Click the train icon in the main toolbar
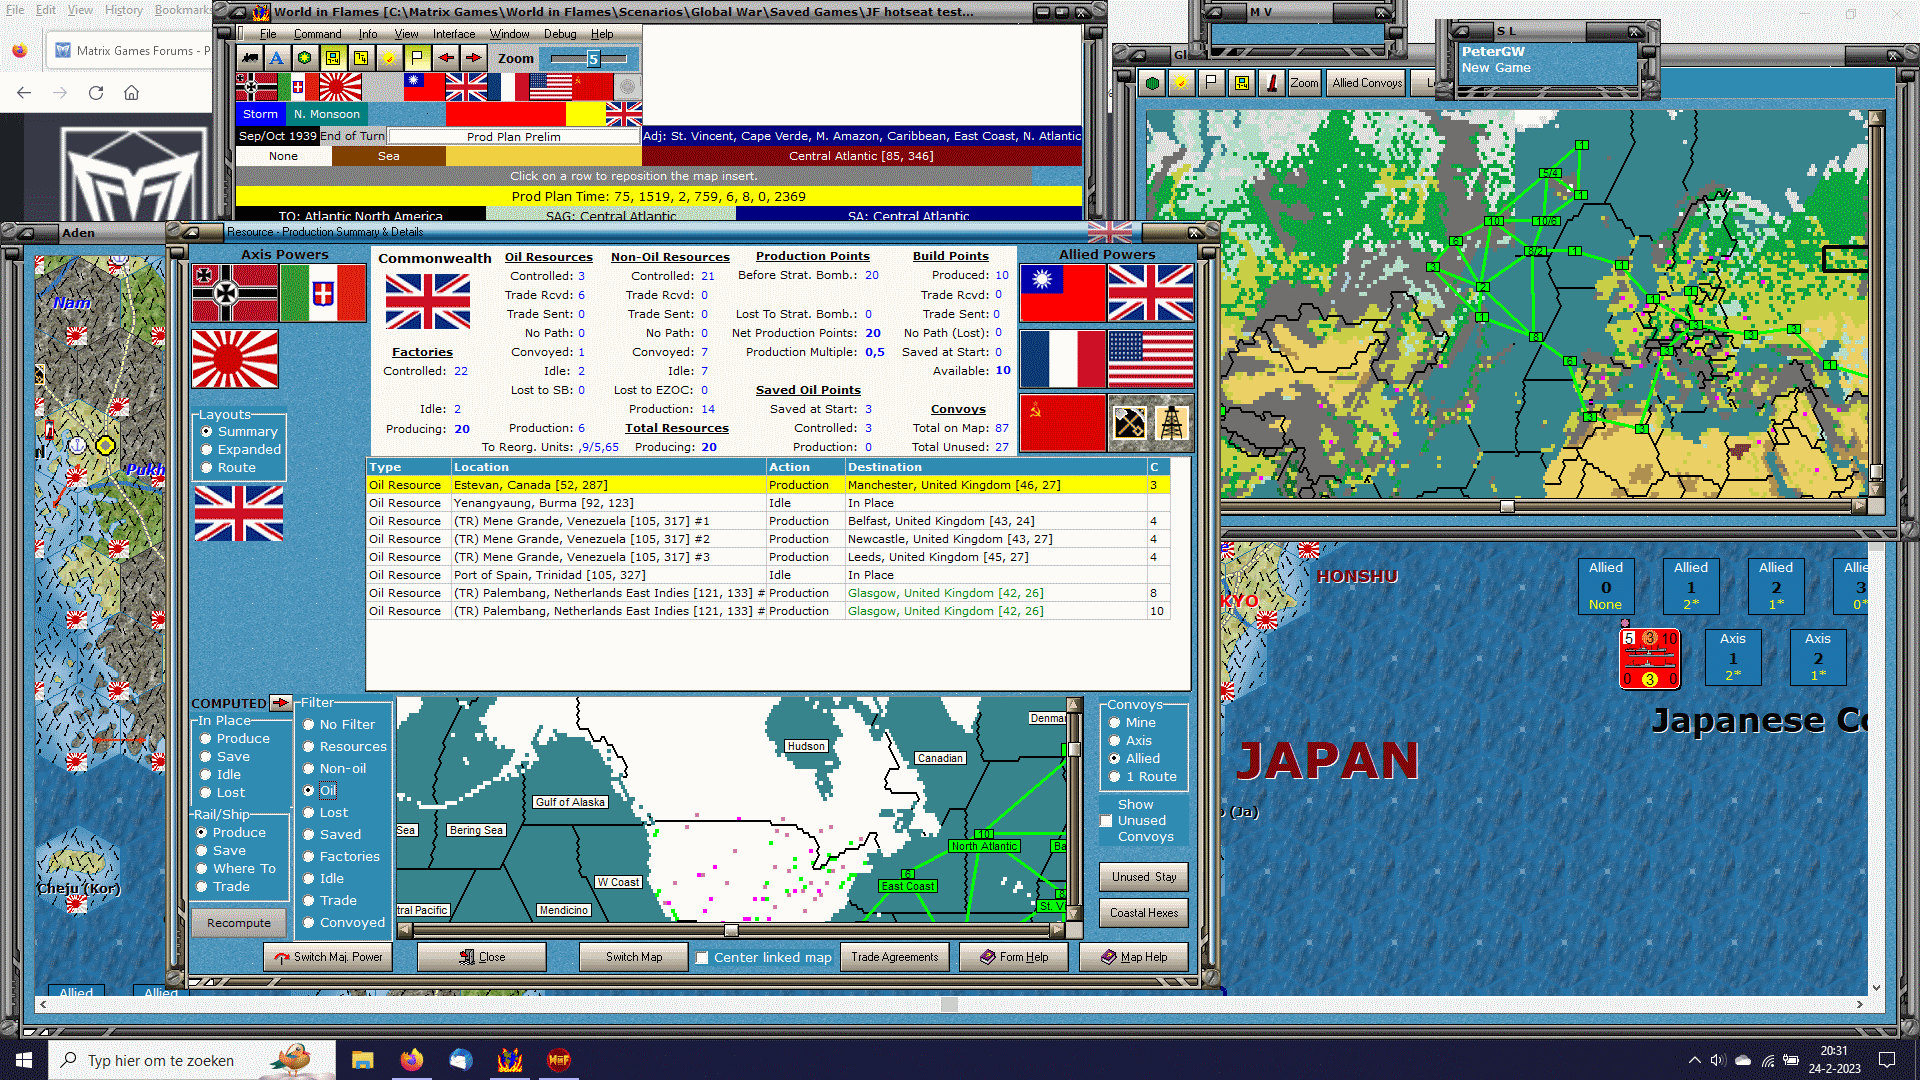Viewport: 1920px width, 1080px height. (249, 58)
